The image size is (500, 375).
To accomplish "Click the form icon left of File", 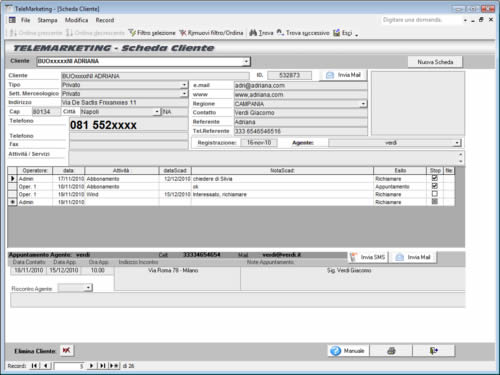I will tap(12, 20).
